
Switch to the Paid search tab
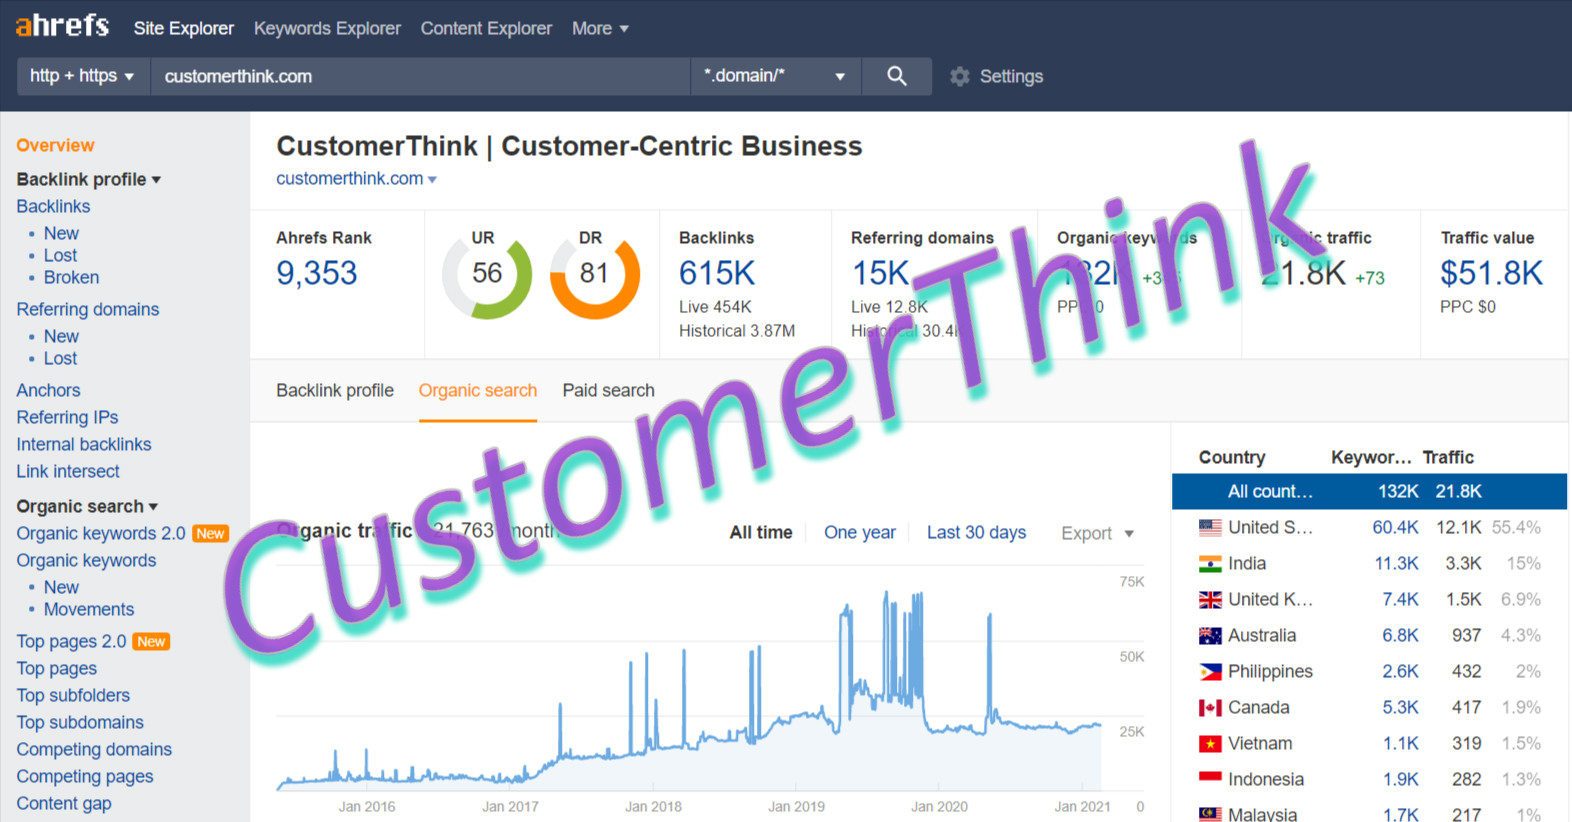608,390
